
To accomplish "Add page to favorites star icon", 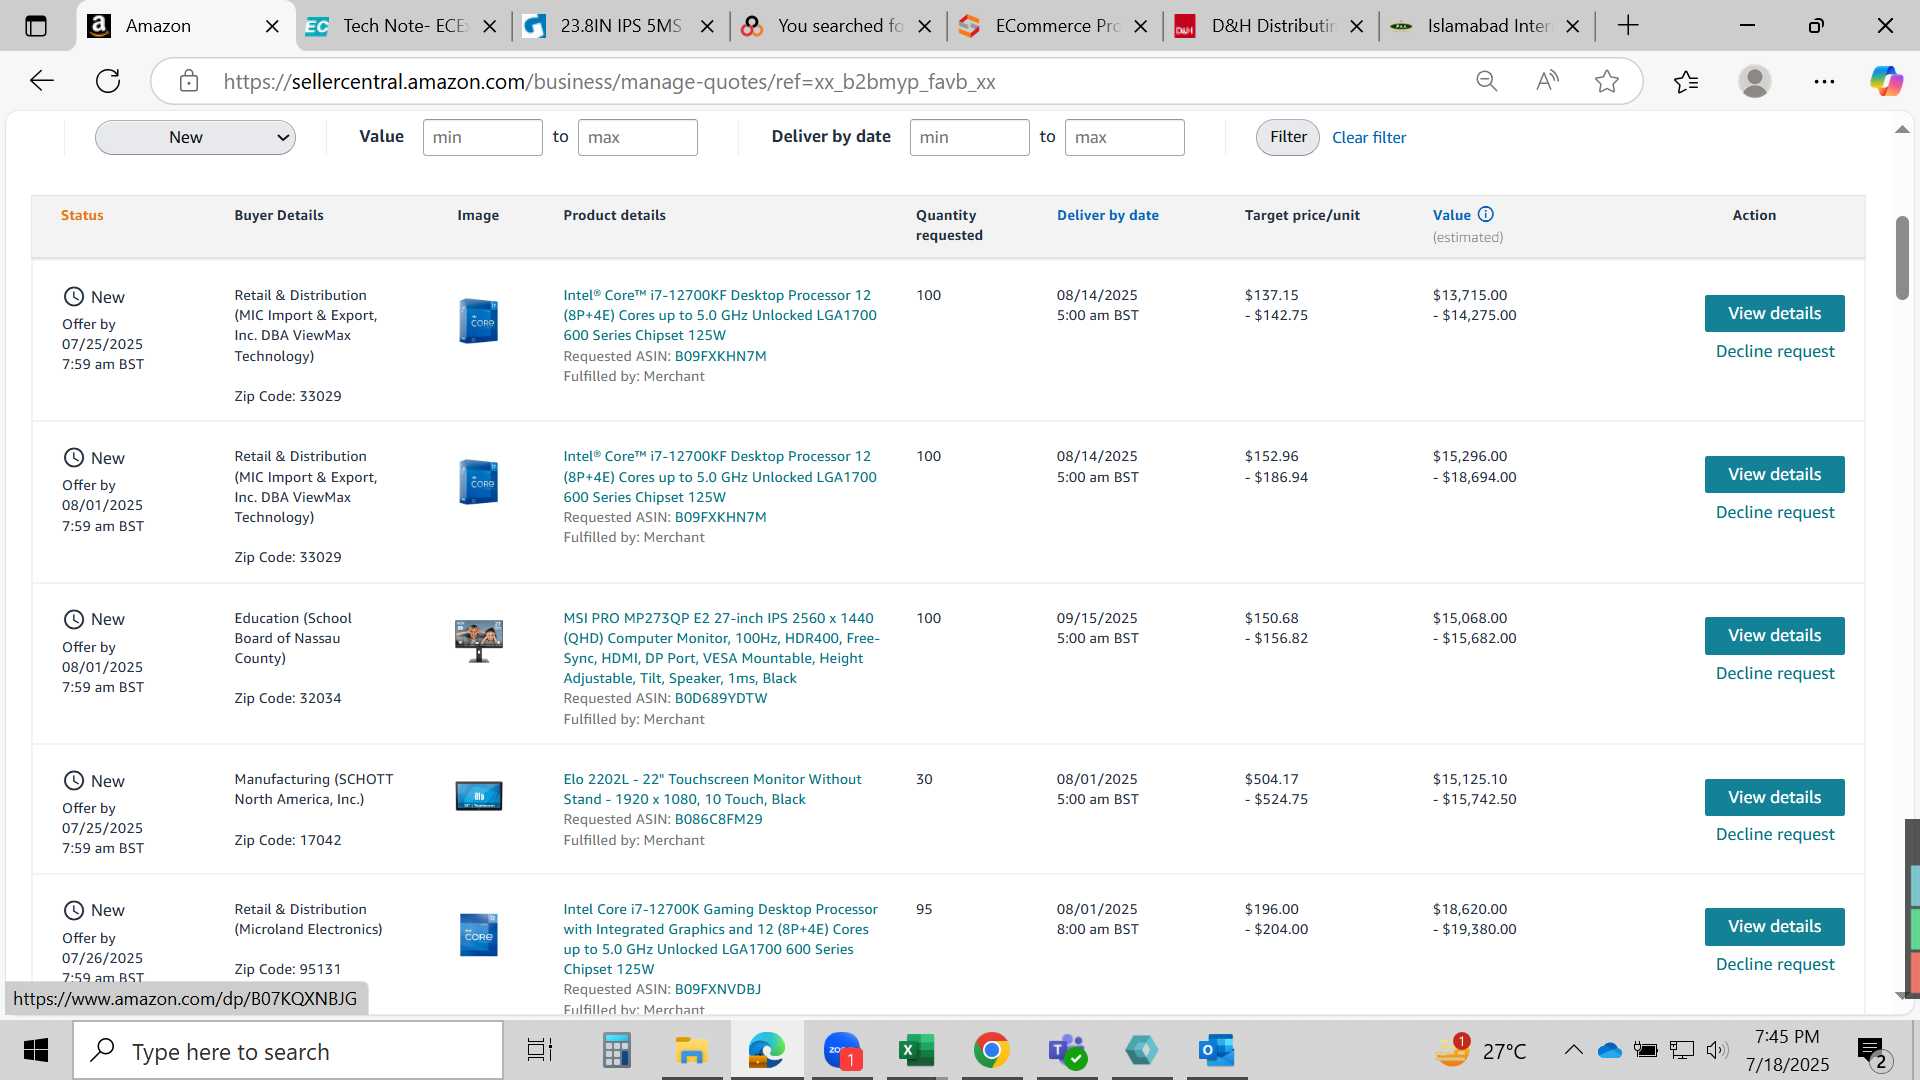I will coord(1607,81).
